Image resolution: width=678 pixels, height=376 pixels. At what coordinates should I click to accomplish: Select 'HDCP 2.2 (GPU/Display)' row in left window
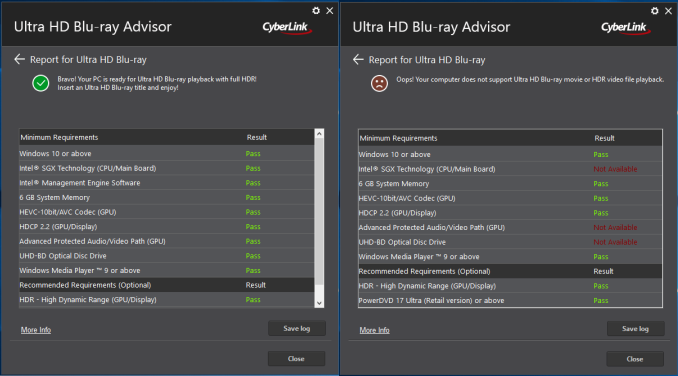tap(166, 226)
